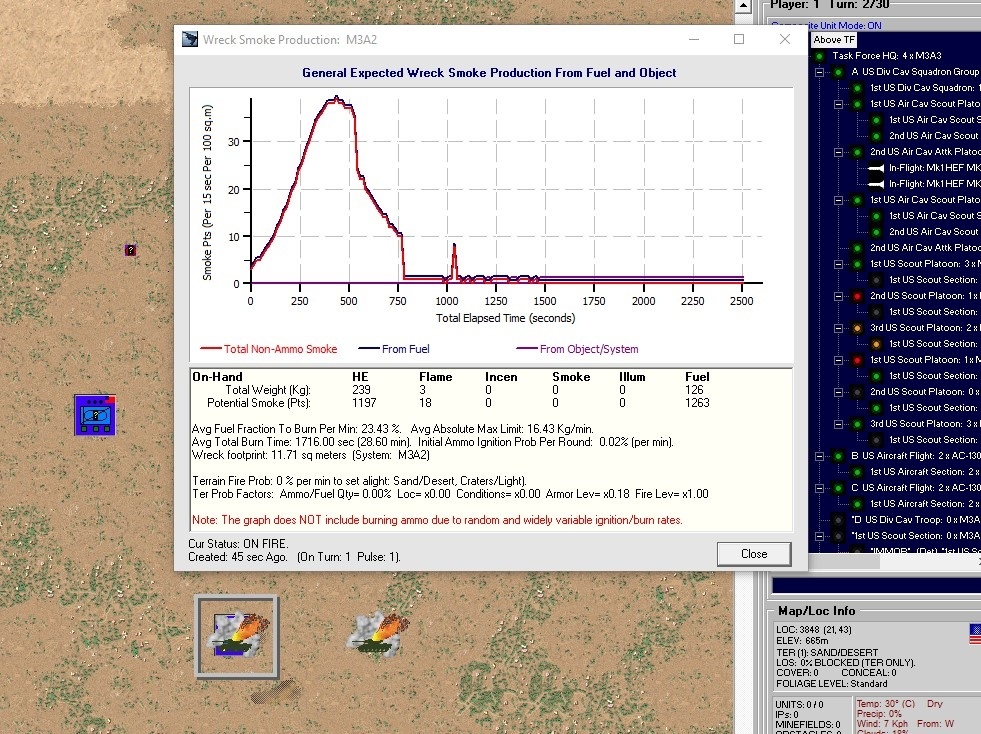
Task: Click the unit tree horizontal scrollbar thumb
Action: (x=845, y=562)
